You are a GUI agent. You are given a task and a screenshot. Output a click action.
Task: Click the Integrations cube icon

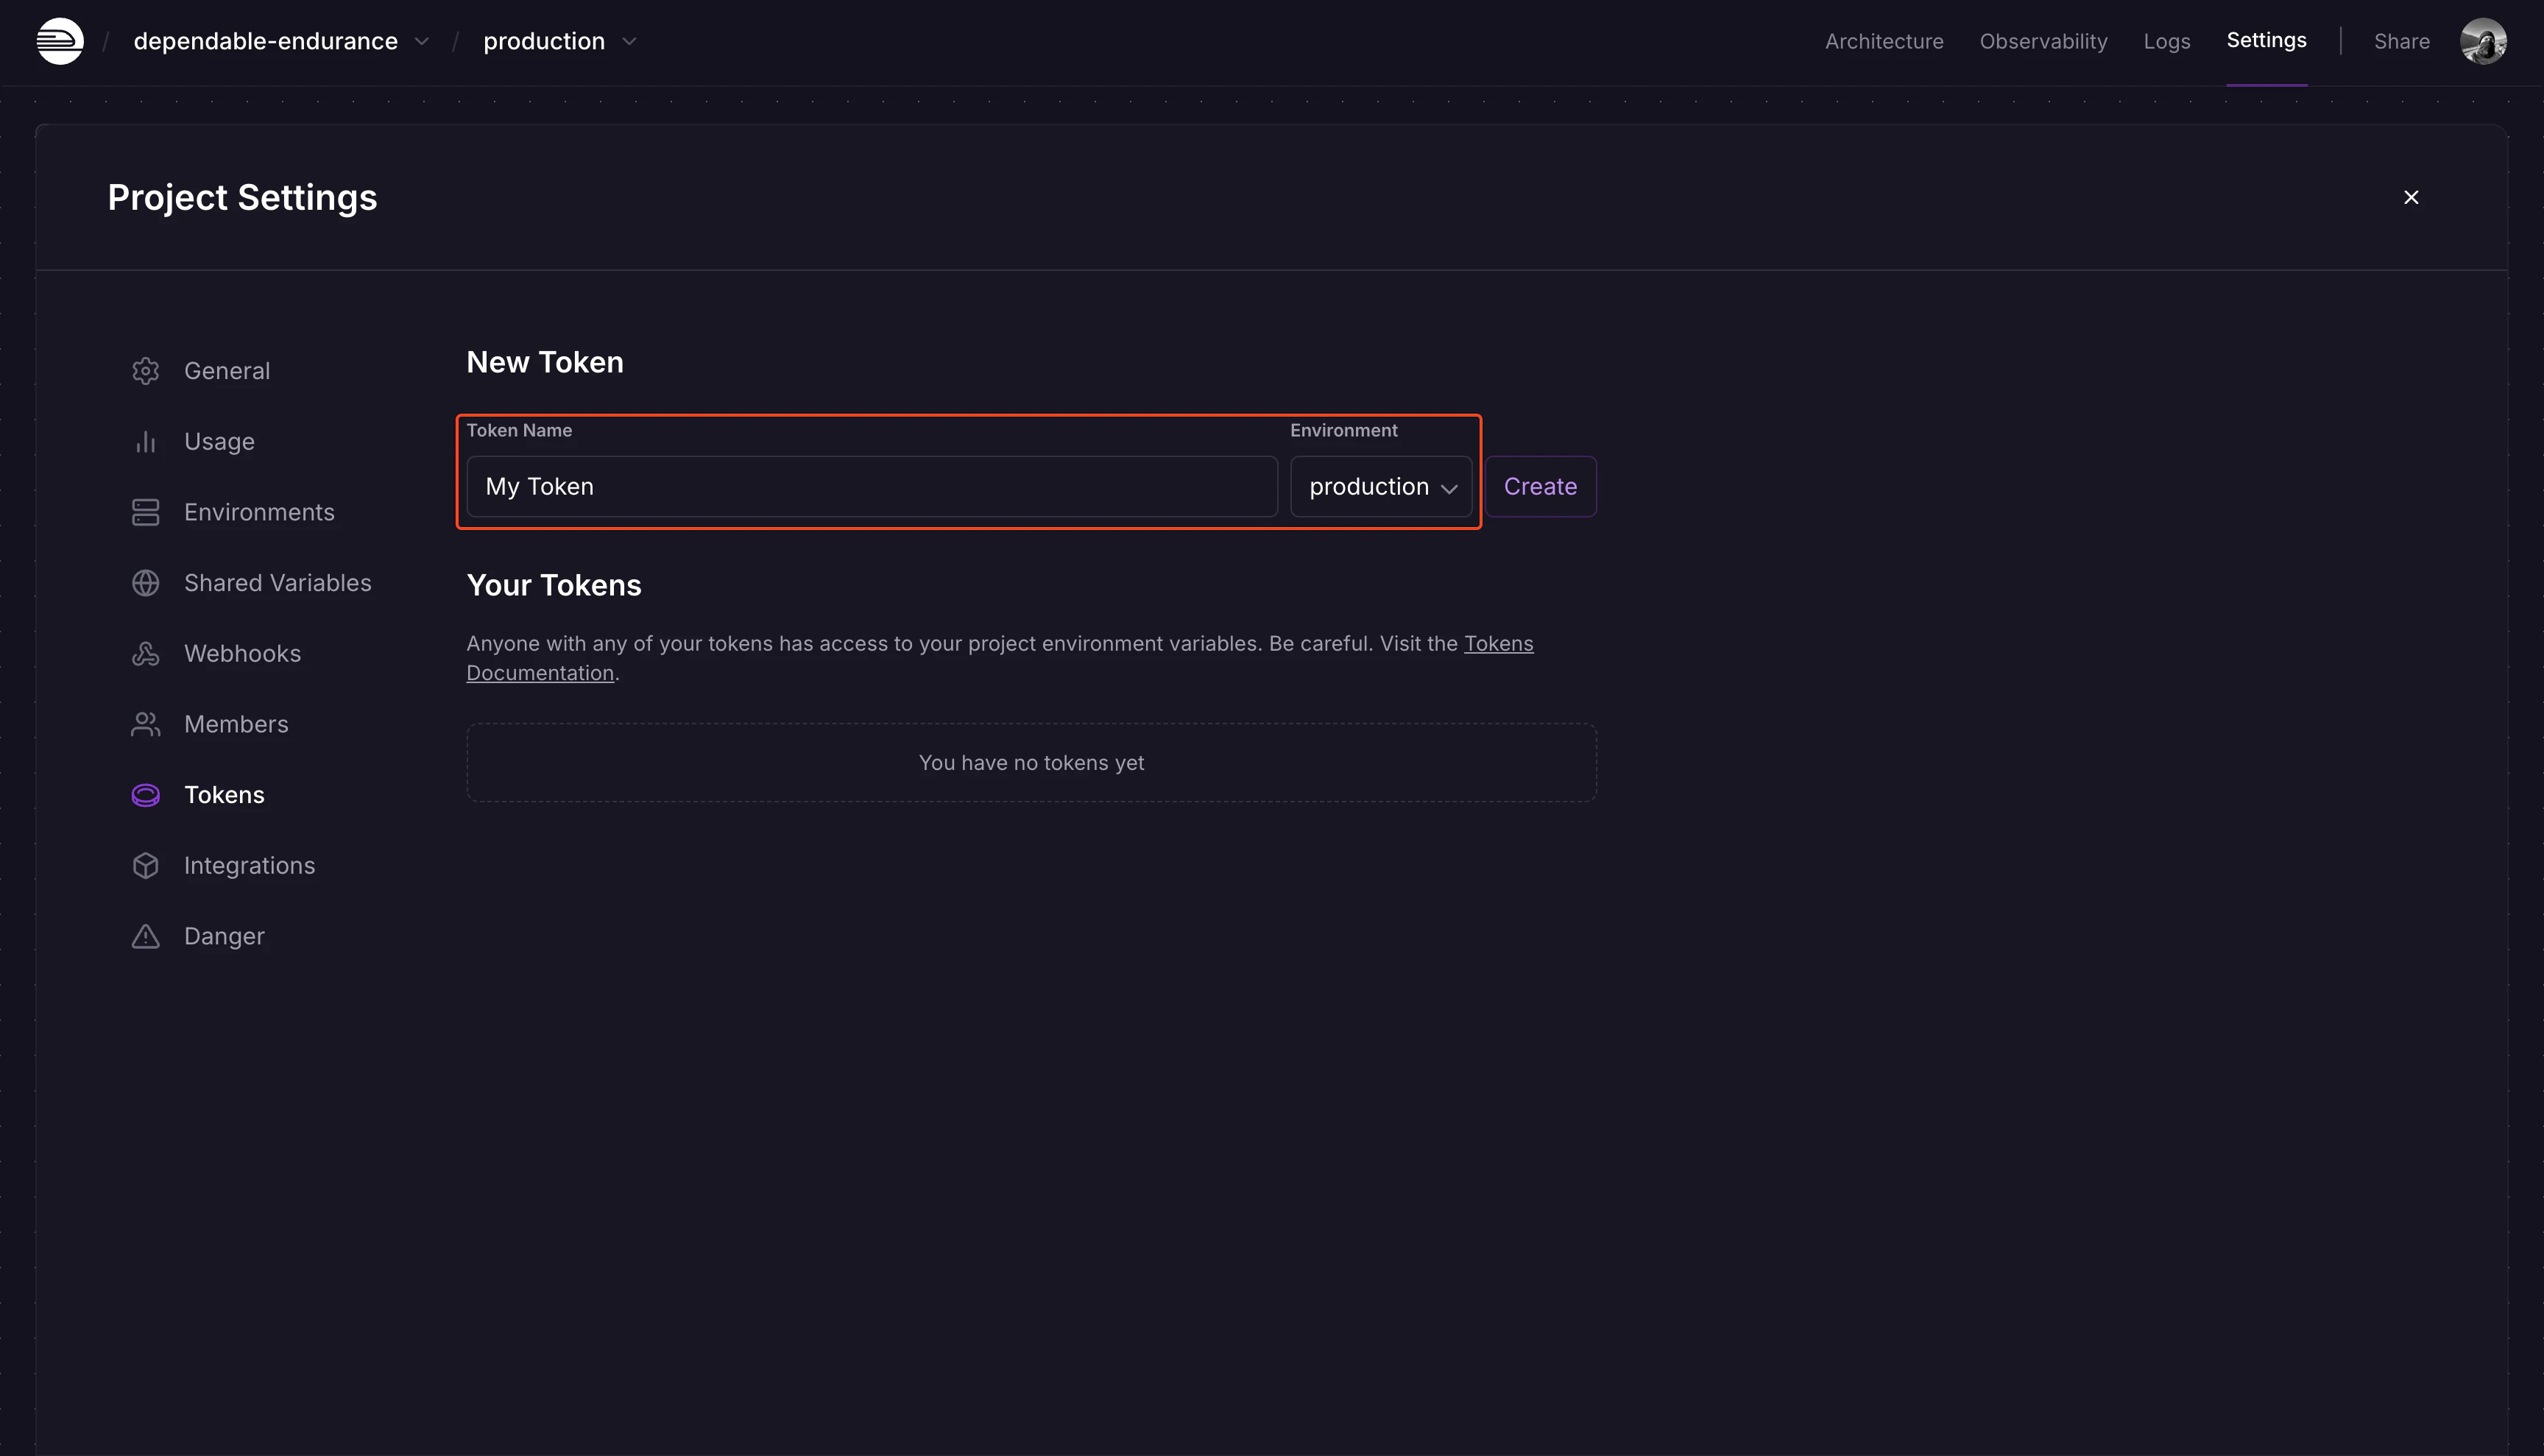point(146,866)
